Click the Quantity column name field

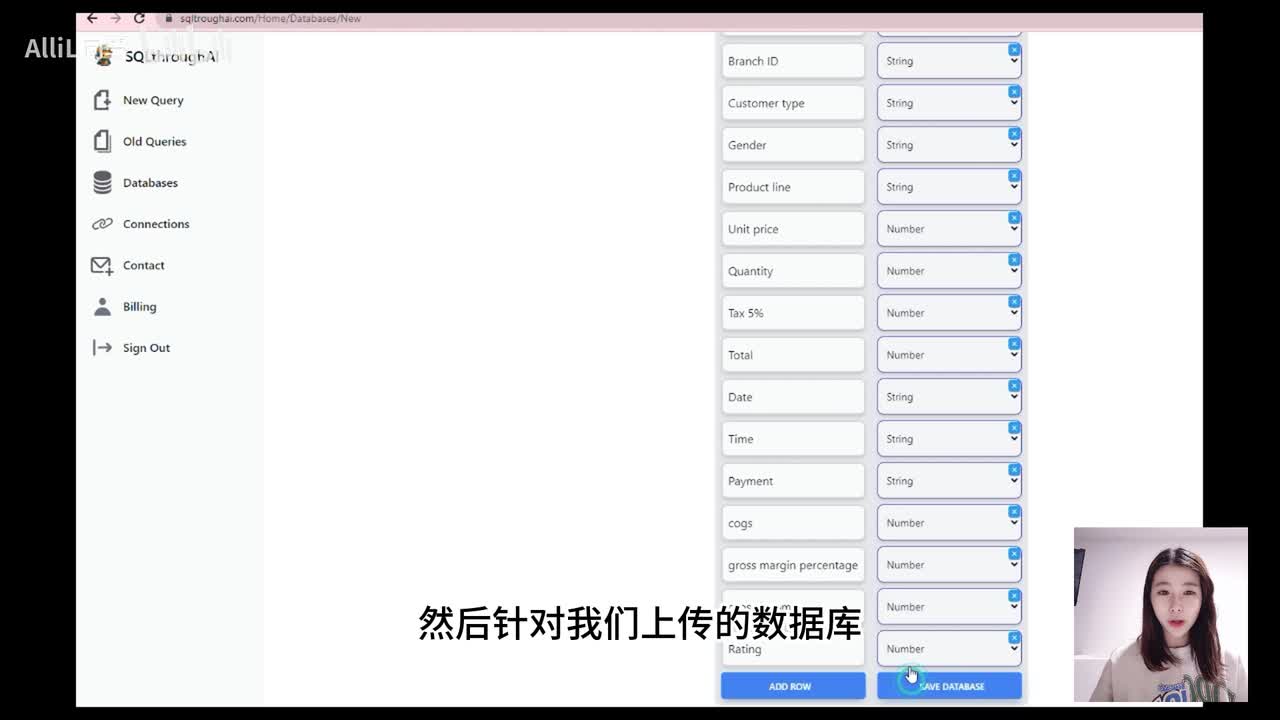792,271
